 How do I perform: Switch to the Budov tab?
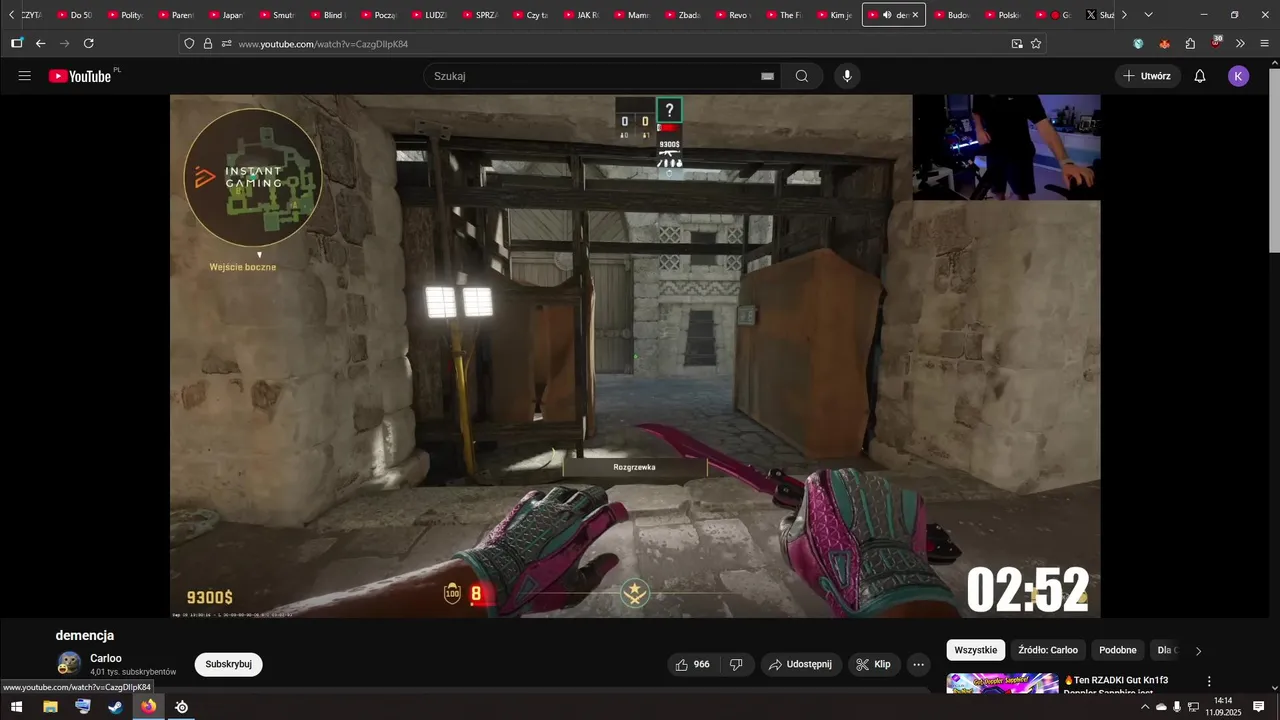pos(952,15)
